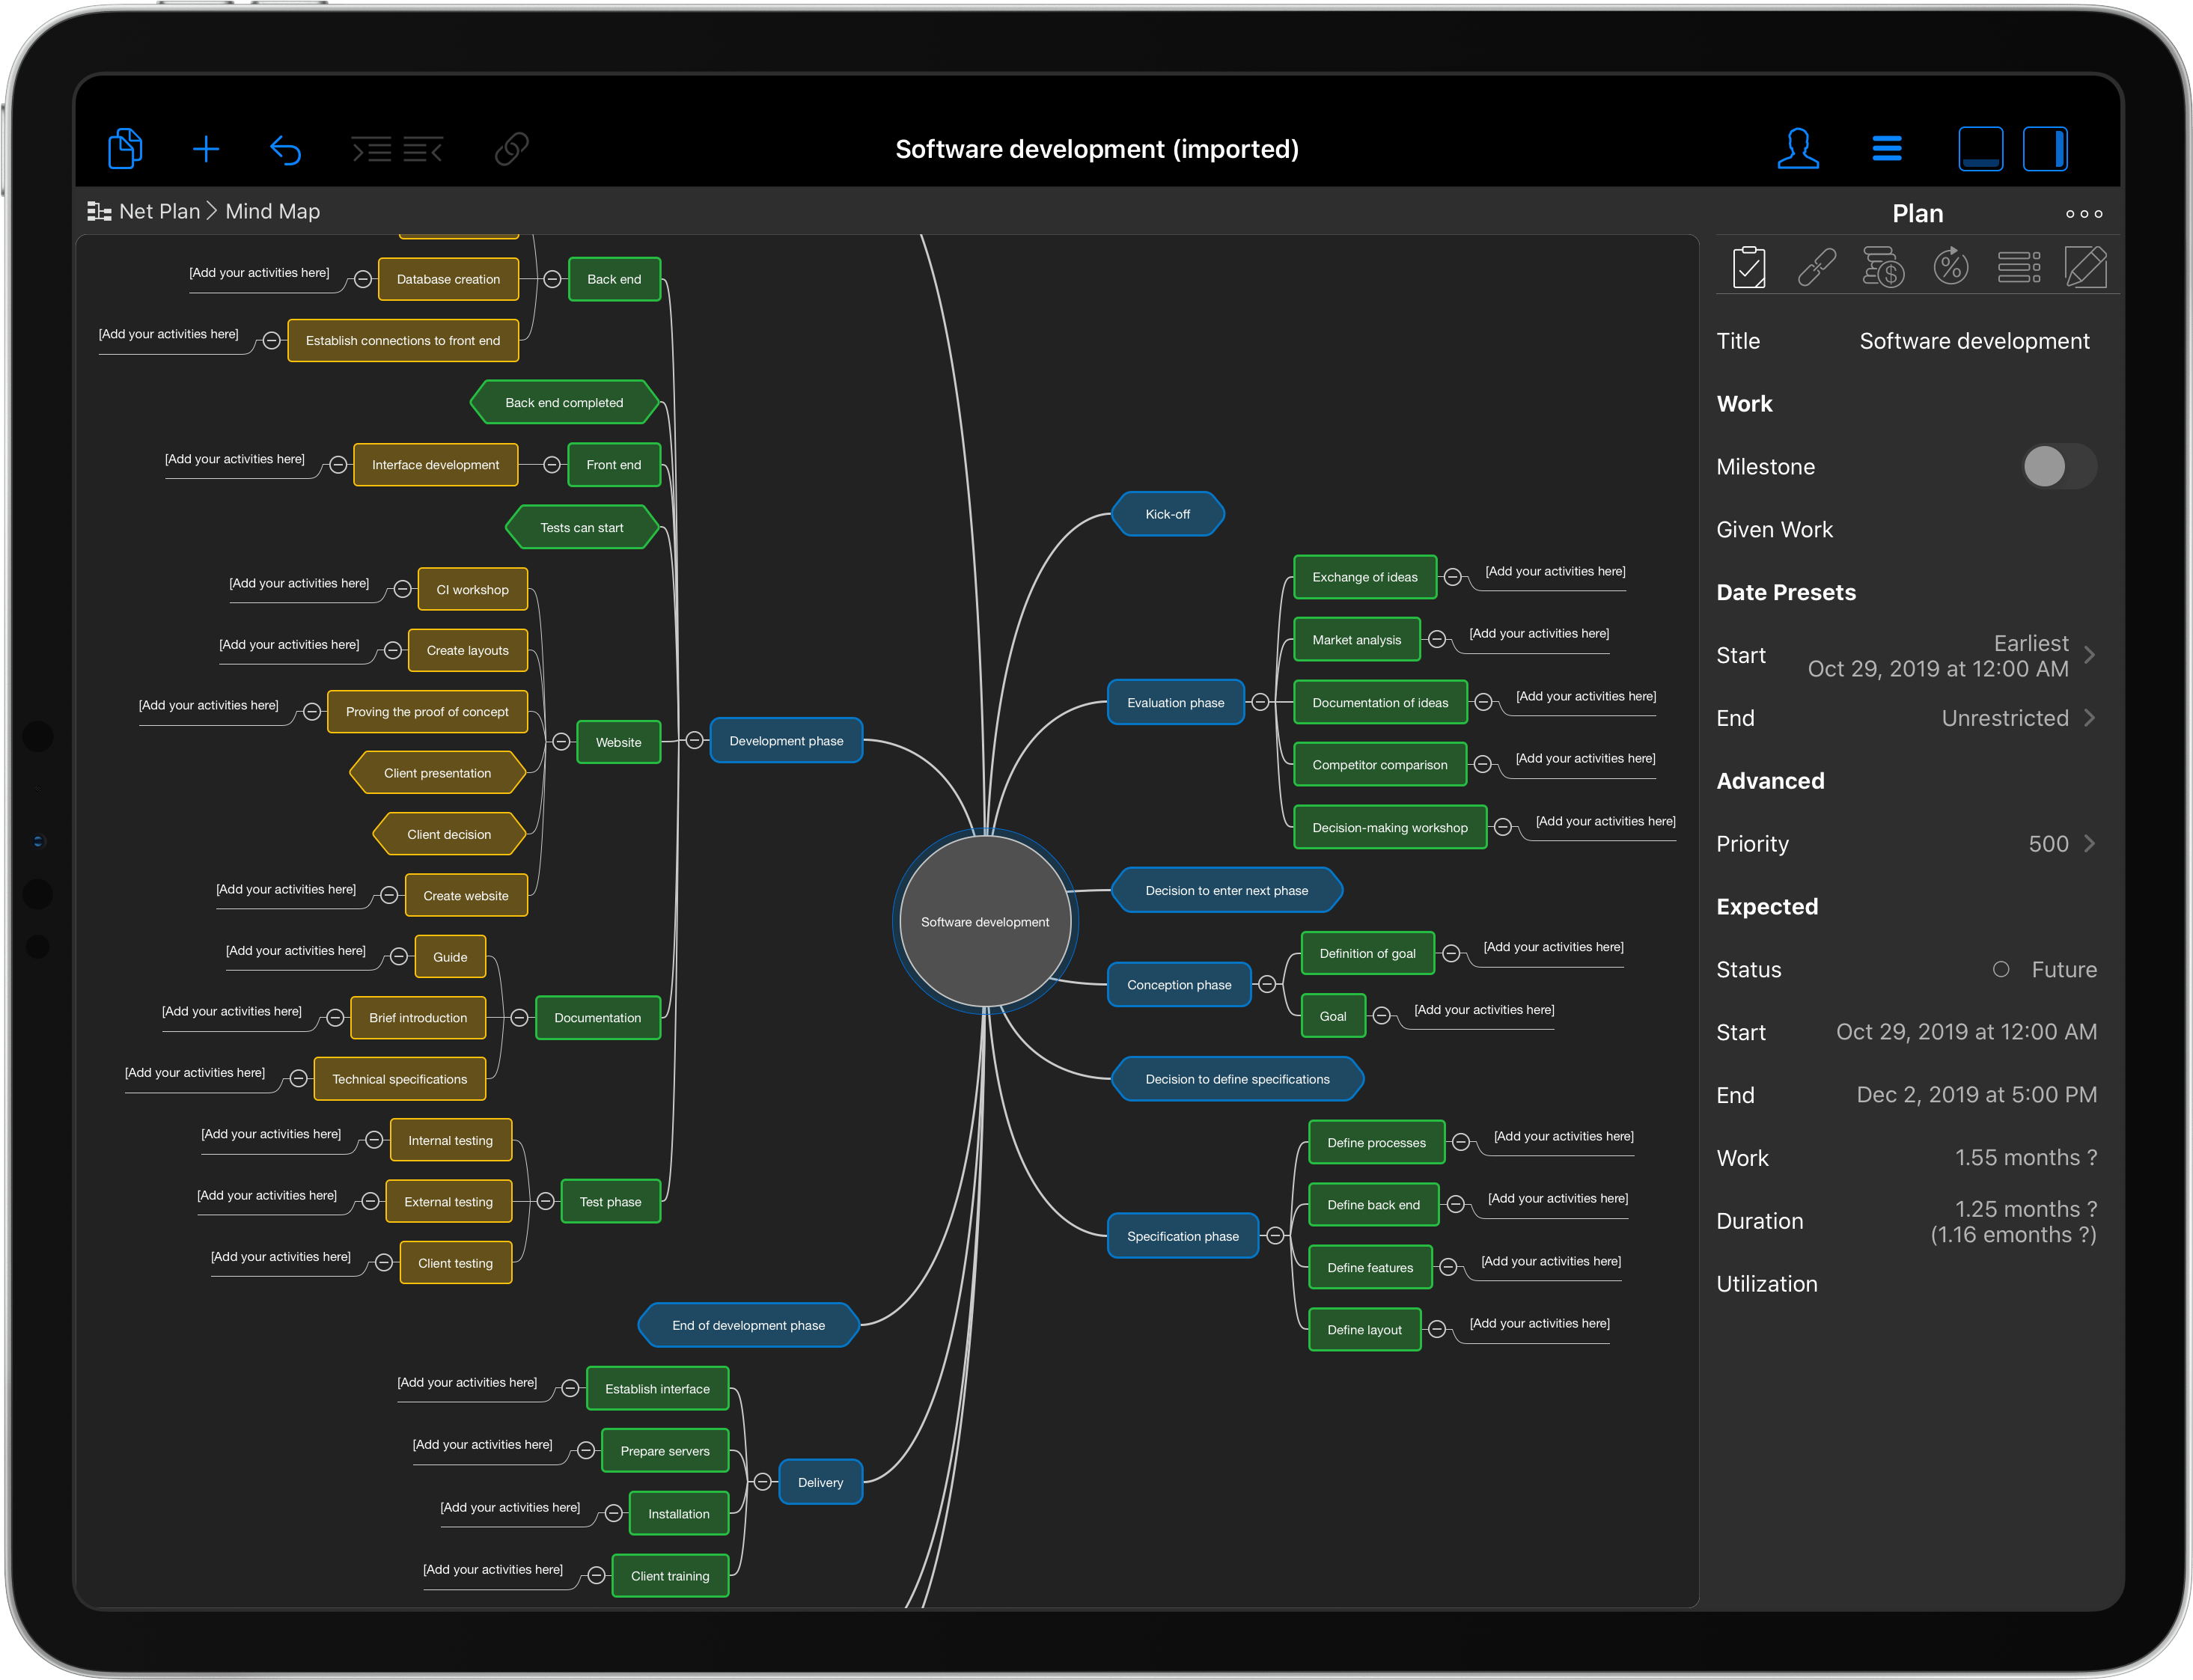
Task: Click the outdent activity icon
Action: (x=423, y=150)
